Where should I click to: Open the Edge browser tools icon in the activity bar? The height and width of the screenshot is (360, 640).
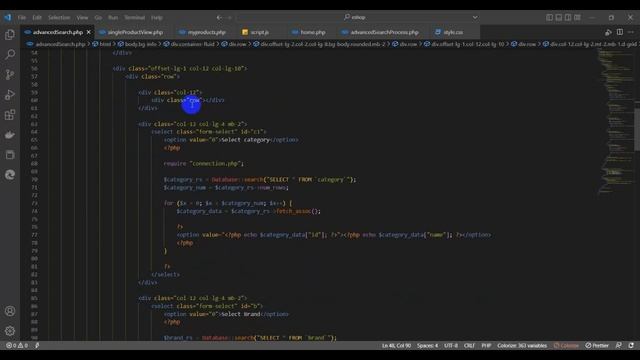(x=10, y=175)
